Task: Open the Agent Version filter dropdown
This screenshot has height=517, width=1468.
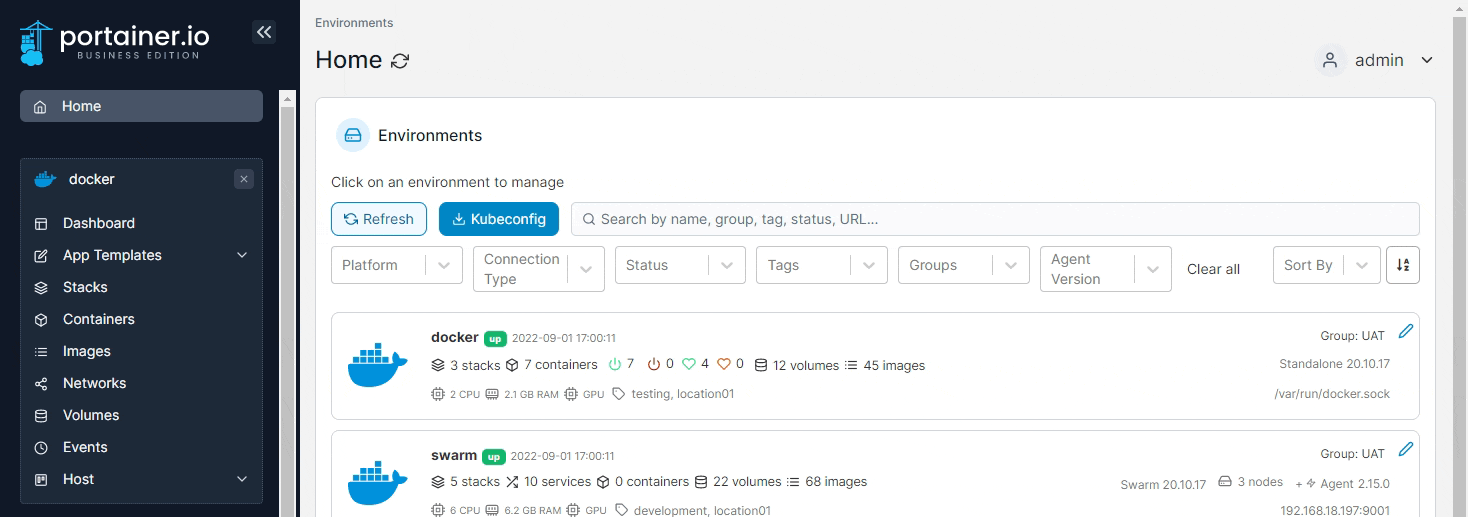Action: coord(1106,269)
